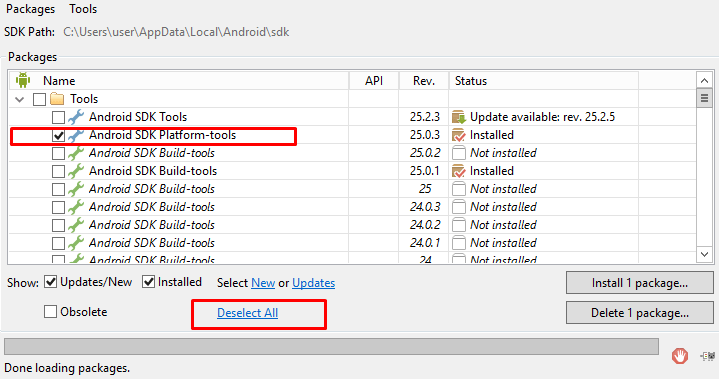The height and width of the screenshot is (379, 719).
Task: Tick the Tools folder checkbox
Action: point(39,99)
